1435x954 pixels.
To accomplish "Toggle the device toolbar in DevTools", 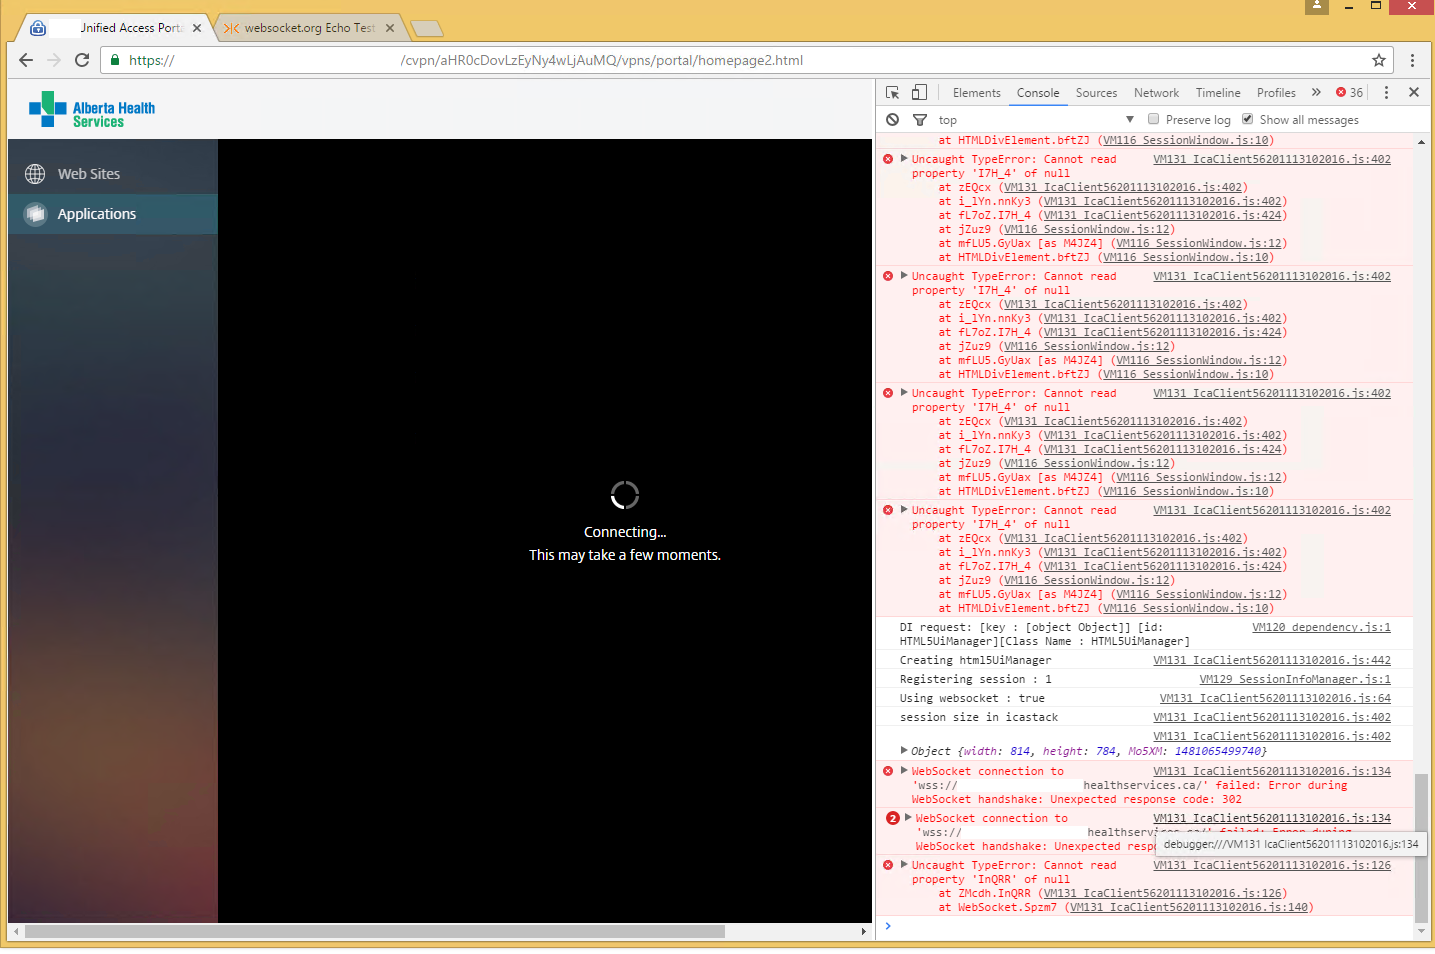I will [919, 92].
